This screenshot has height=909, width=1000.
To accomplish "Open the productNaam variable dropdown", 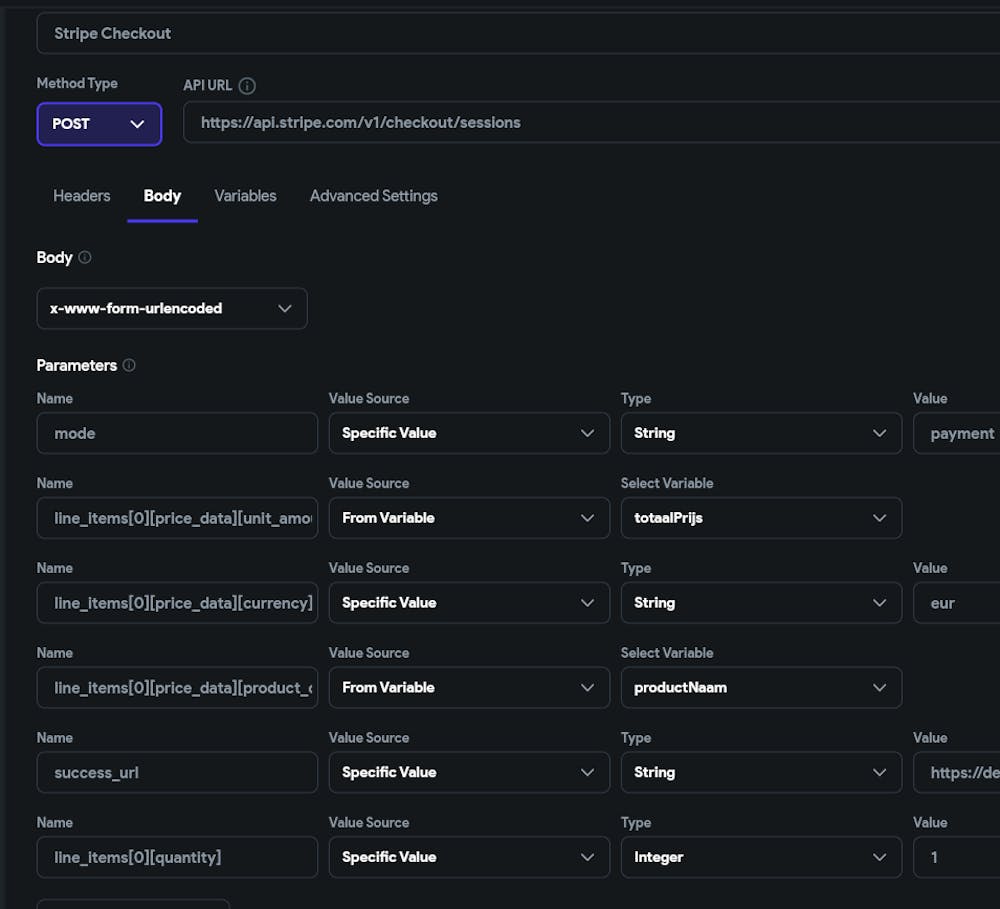I will (761, 688).
